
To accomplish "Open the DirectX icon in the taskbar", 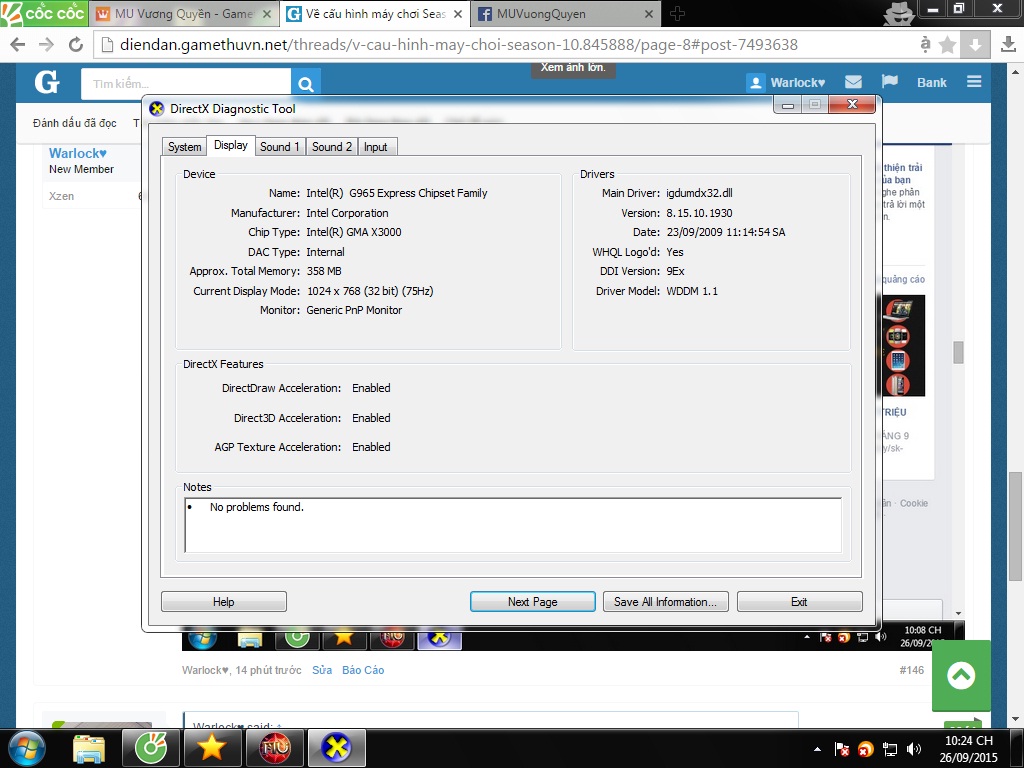I will tap(336, 747).
